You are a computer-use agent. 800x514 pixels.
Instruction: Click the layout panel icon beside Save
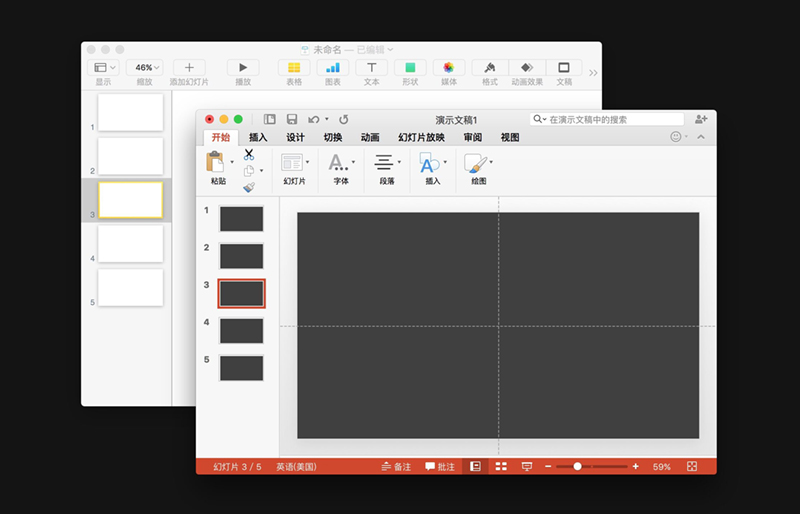pos(269,119)
